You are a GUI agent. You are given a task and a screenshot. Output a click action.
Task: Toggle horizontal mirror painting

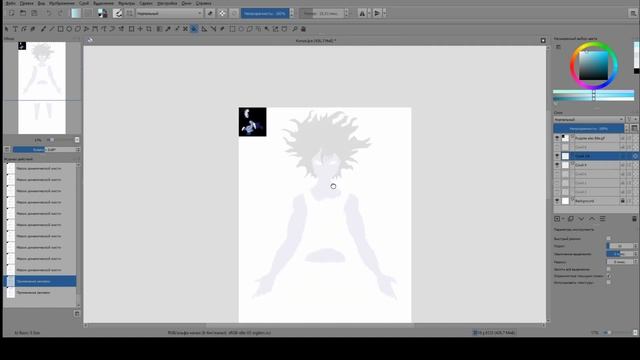[x=362, y=13]
